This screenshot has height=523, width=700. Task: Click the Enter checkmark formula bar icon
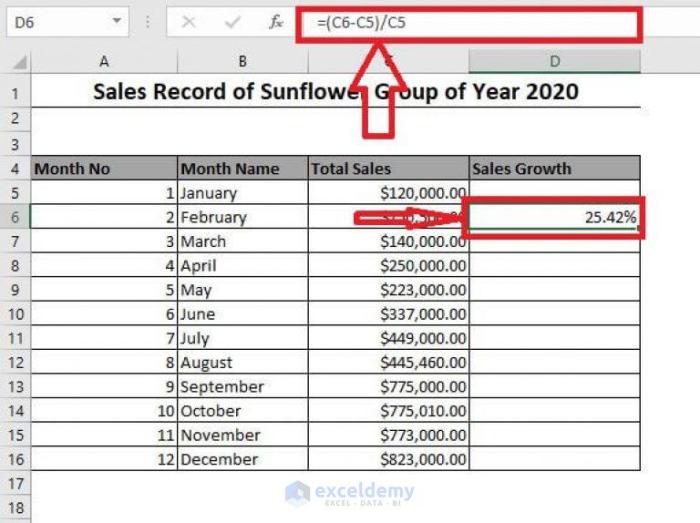232,22
